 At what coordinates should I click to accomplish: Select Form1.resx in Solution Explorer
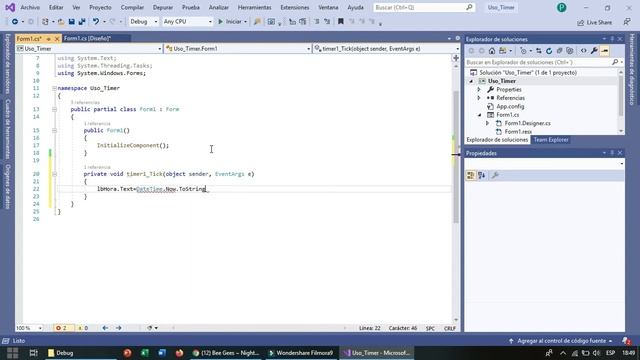518,131
